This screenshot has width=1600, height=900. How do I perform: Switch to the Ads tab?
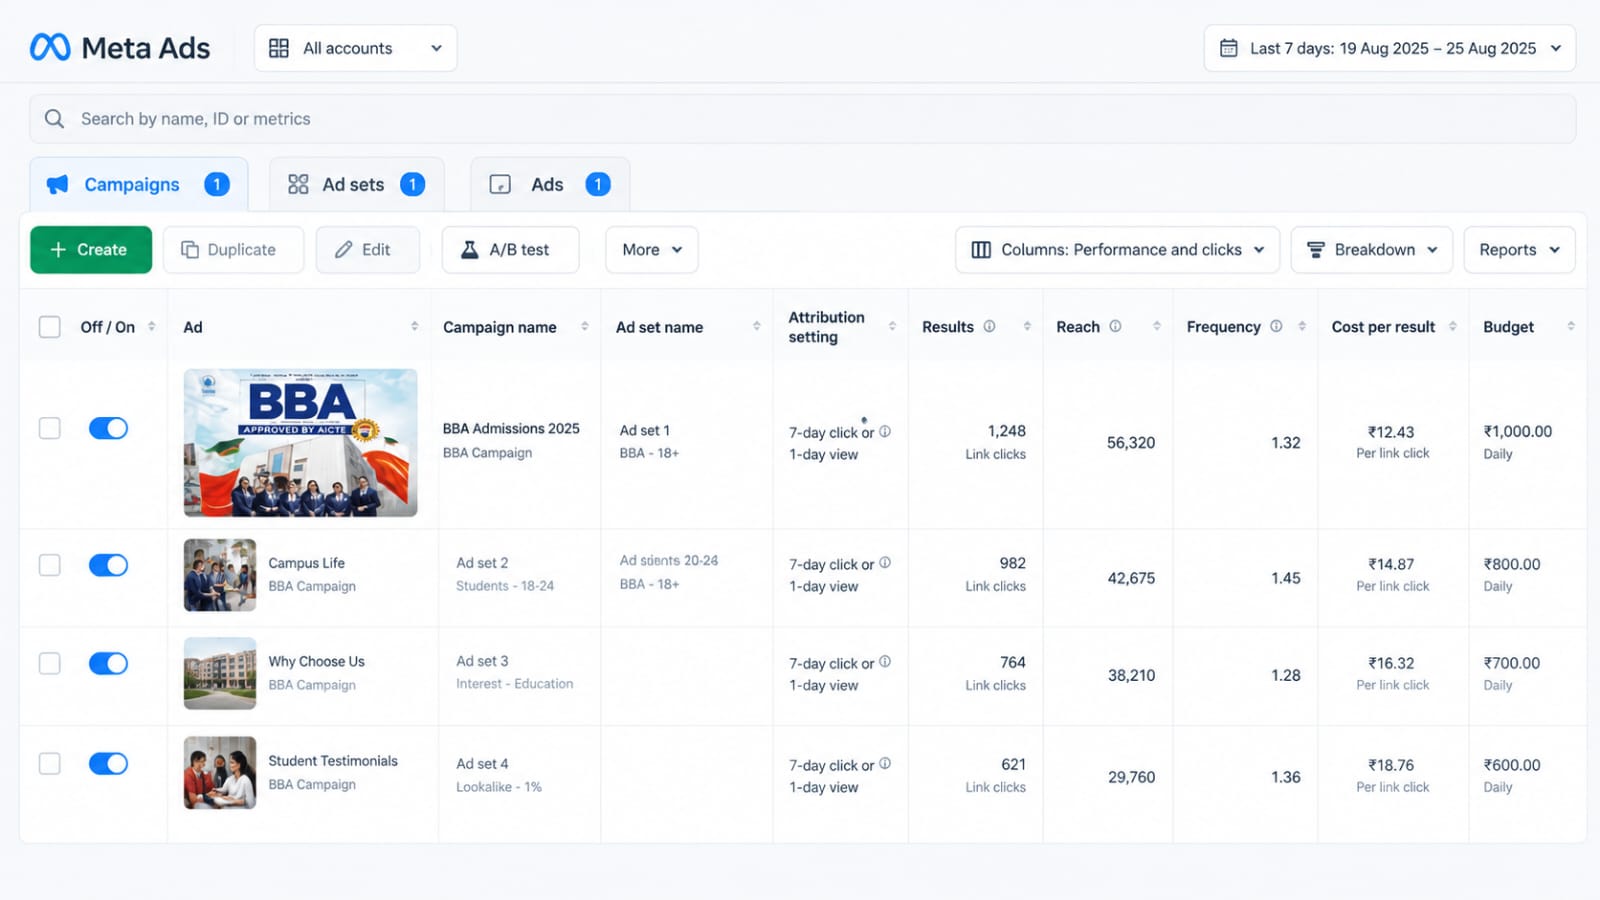550,184
